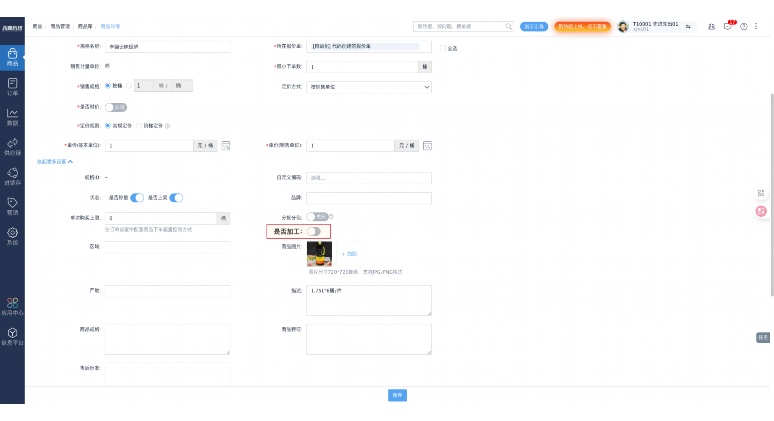
Task: Focus the minimum order quantity input
Action: coord(362,67)
